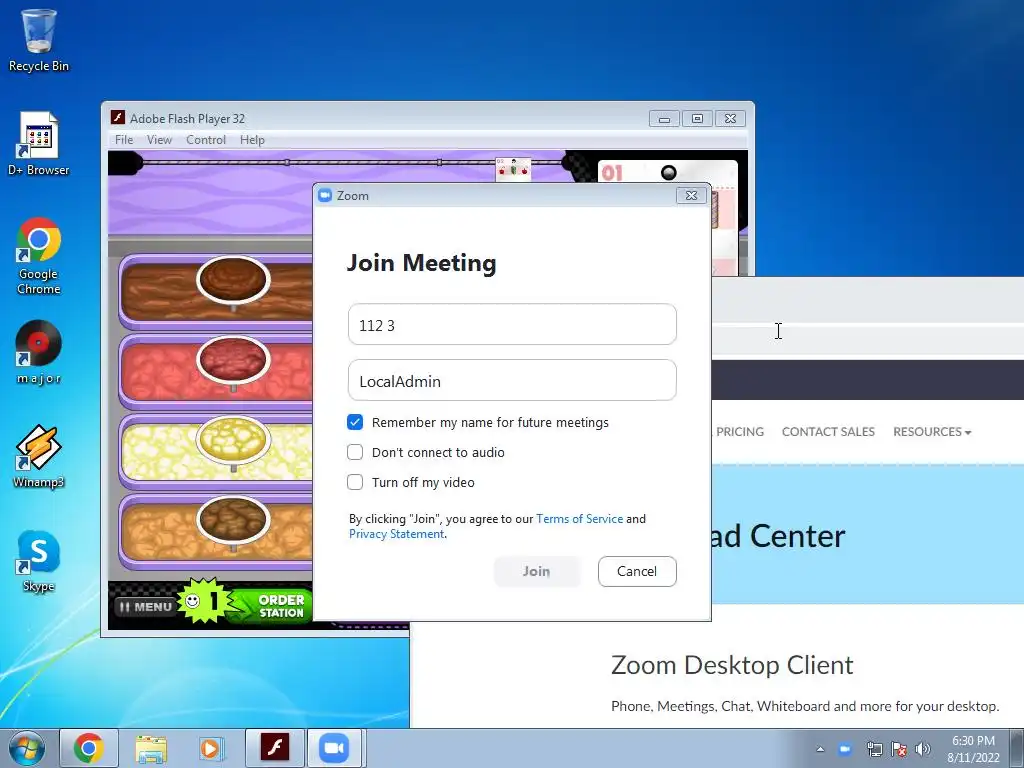Close the Zoom Join Meeting dialog

691,195
